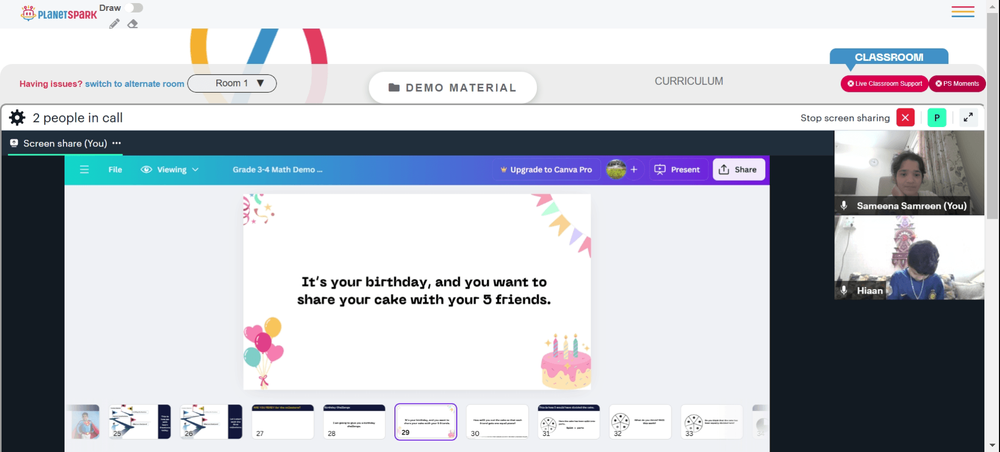Image resolution: width=1000 pixels, height=452 pixels.
Task: Click the Having issues? text
Action: tap(51, 84)
